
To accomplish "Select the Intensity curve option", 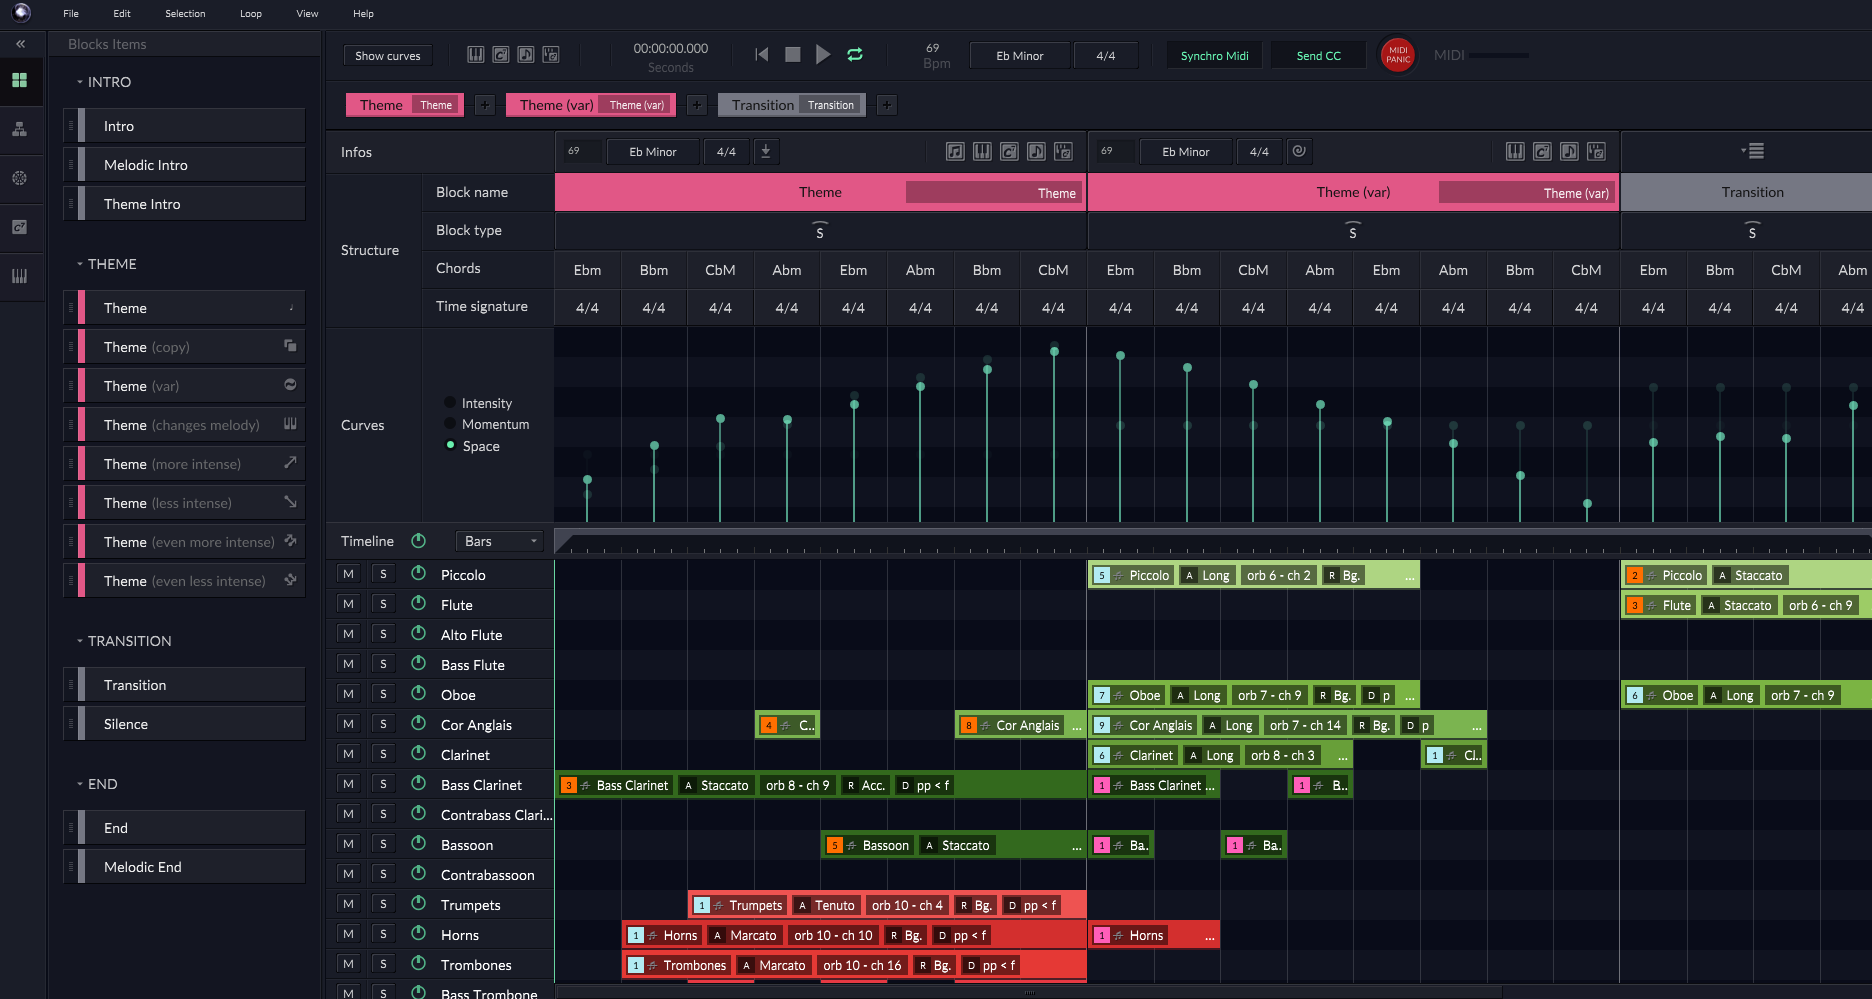I will tap(451, 403).
